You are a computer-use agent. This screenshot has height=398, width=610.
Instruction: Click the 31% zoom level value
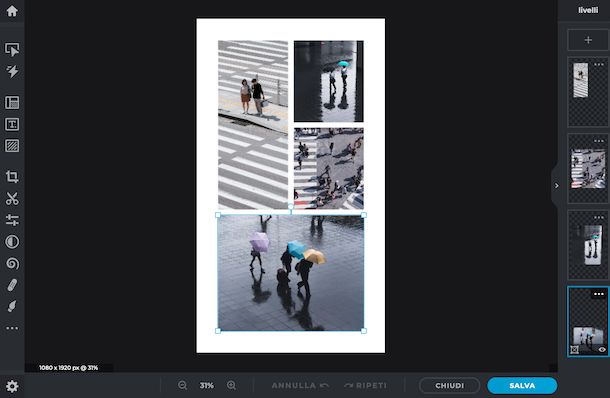click(x=207, y=386)
